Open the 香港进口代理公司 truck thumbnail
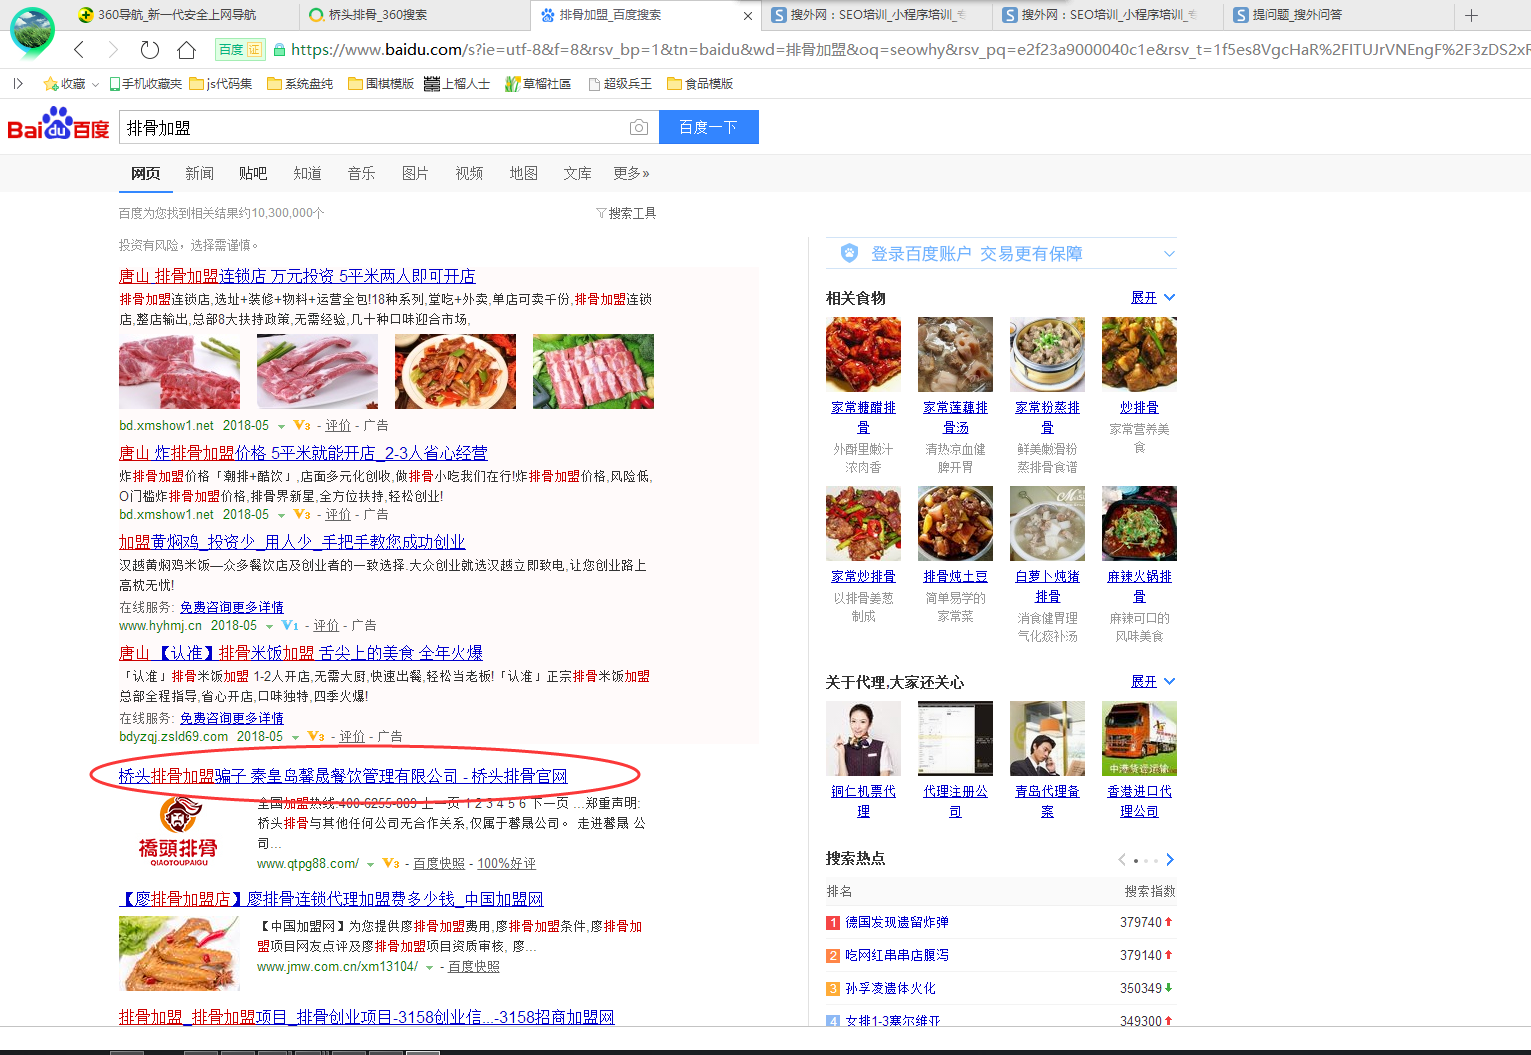1531x1055 pixels. [x=1139, y=738]
